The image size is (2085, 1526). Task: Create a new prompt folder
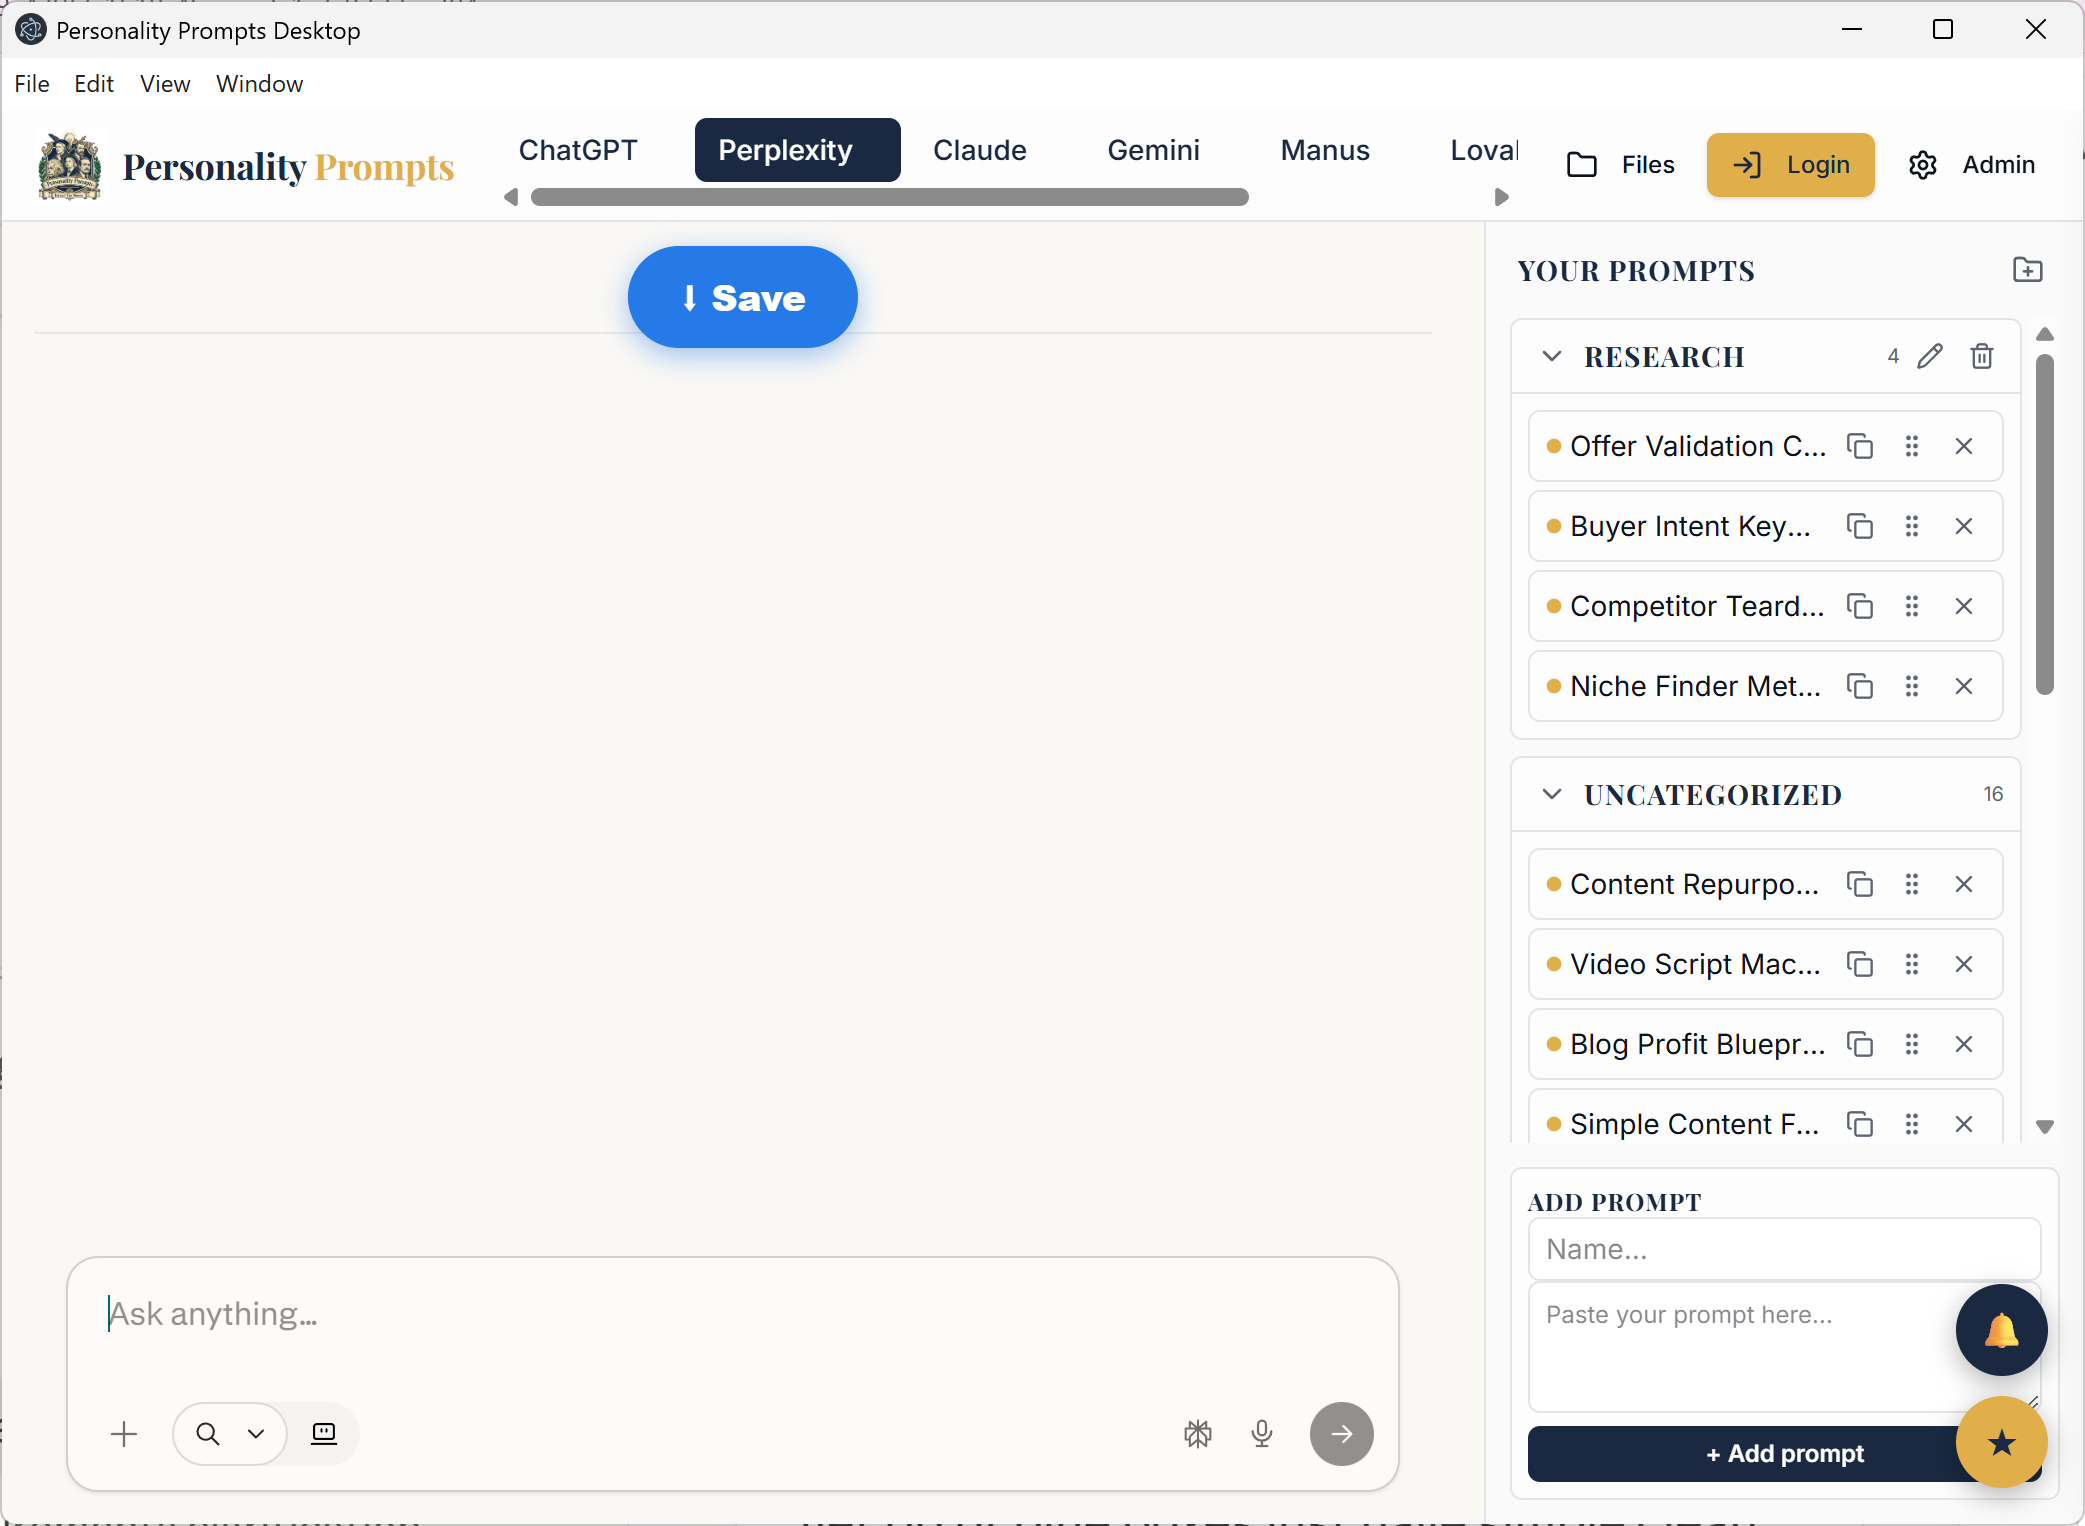point(2028,270)
